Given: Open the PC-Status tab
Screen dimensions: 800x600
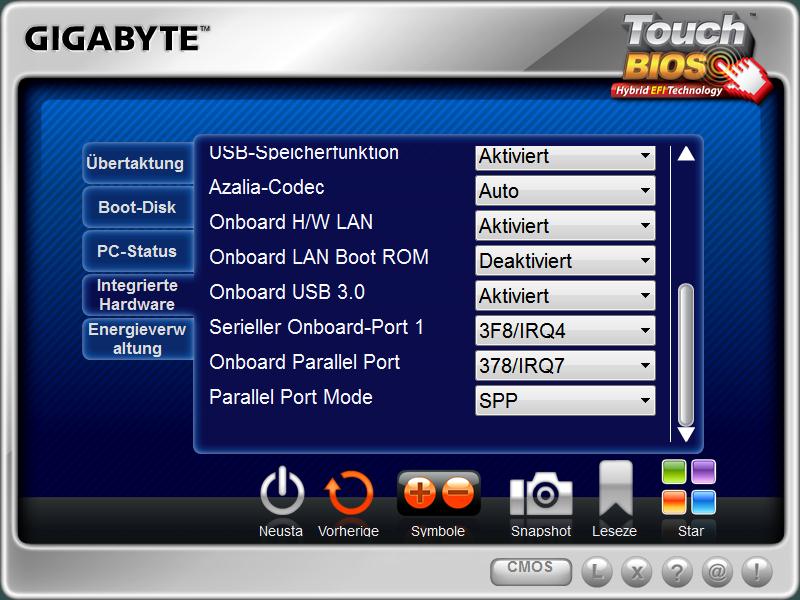Looking at the screenshot, I should click(x=138, y=251).
